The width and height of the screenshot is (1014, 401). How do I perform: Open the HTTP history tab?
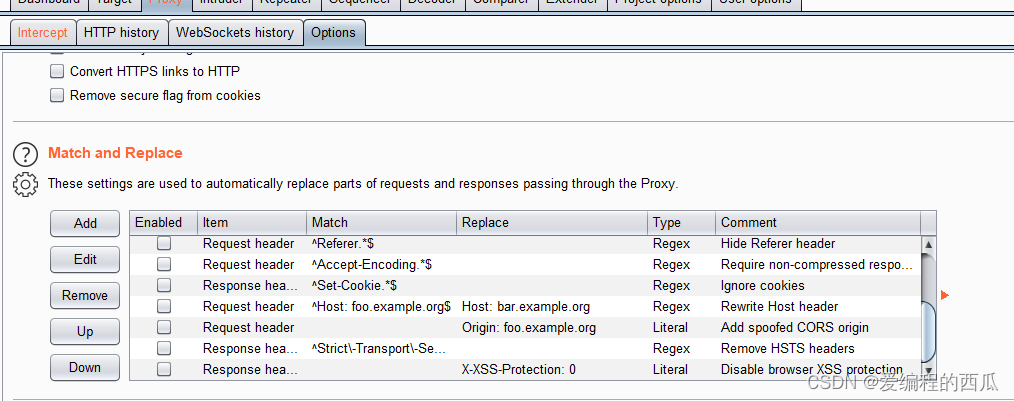pos(122,32)
